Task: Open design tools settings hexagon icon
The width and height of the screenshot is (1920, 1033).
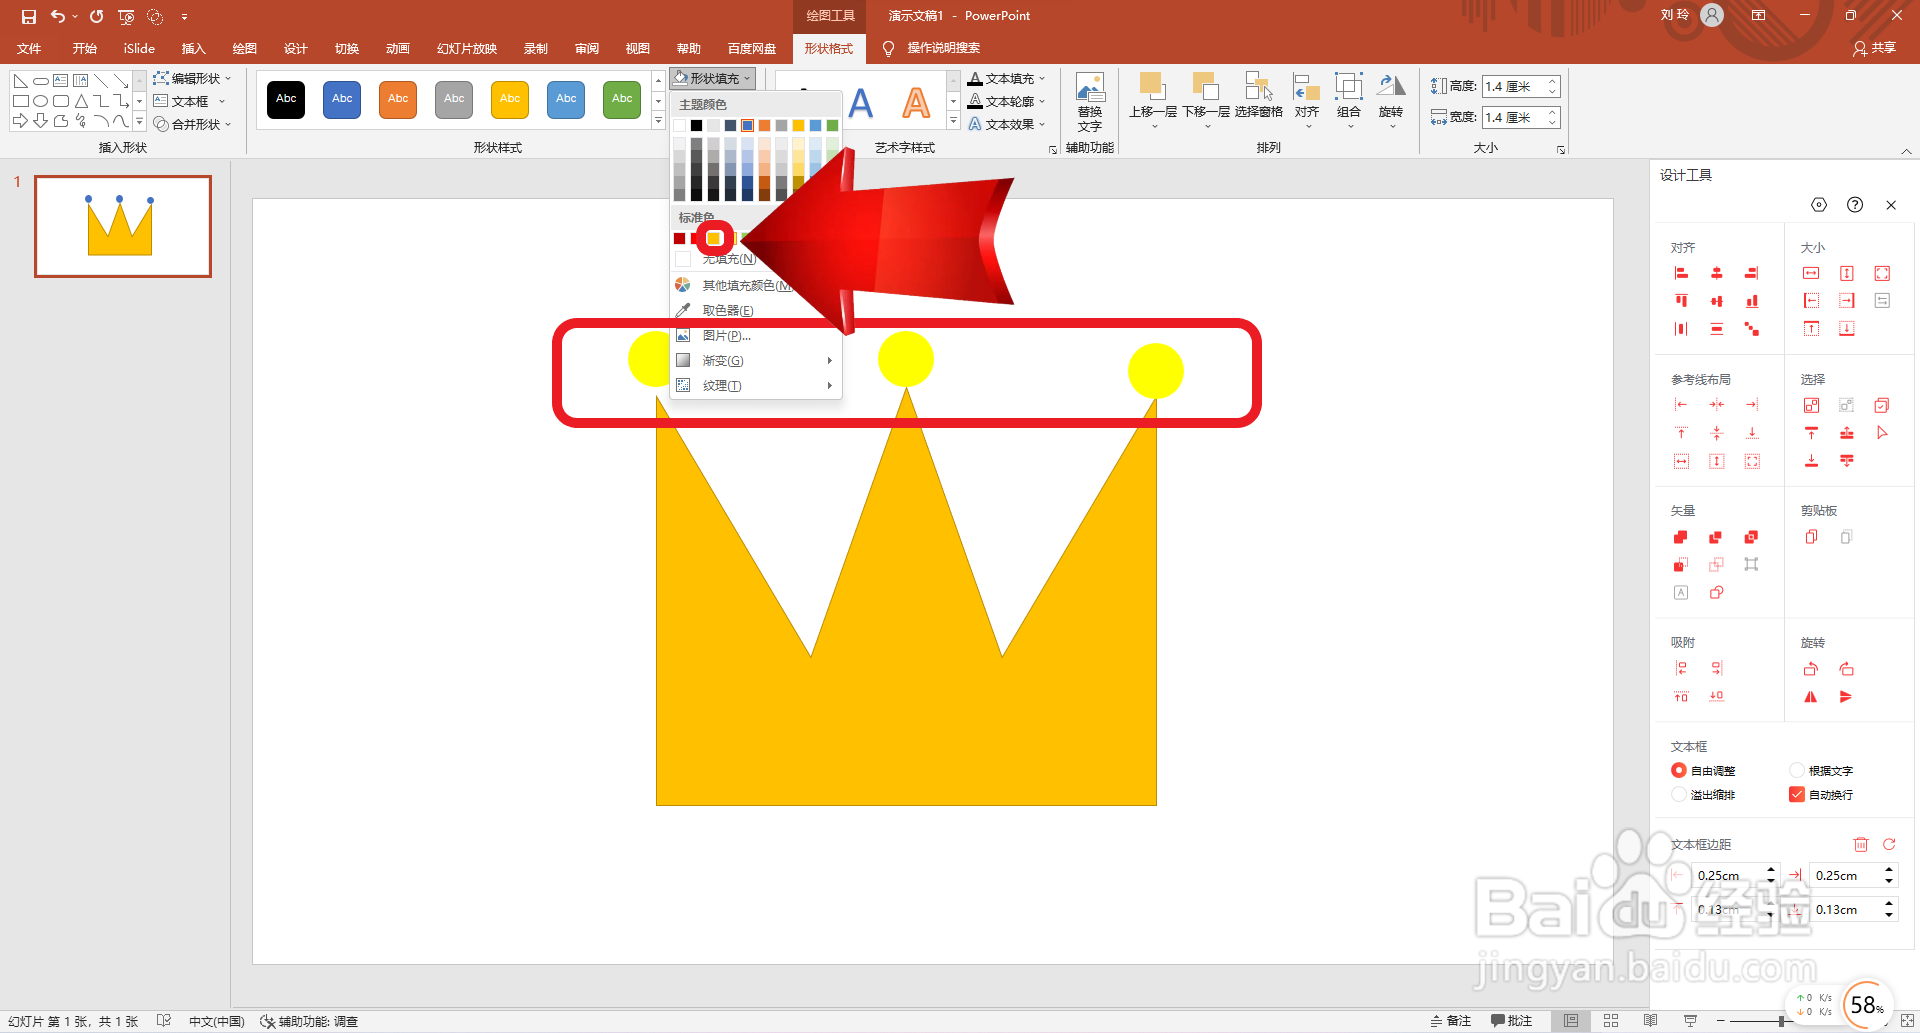Action: coord(1819,205)
